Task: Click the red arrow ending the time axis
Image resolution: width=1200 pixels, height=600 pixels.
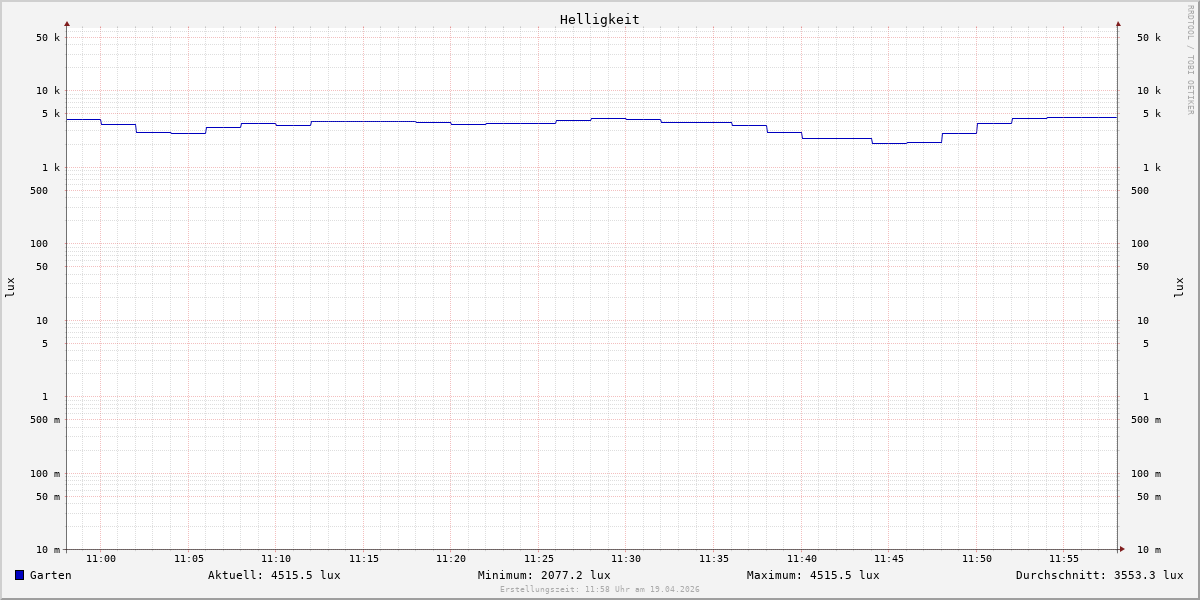Action: pyautogui.click(x=1122, y=549)
